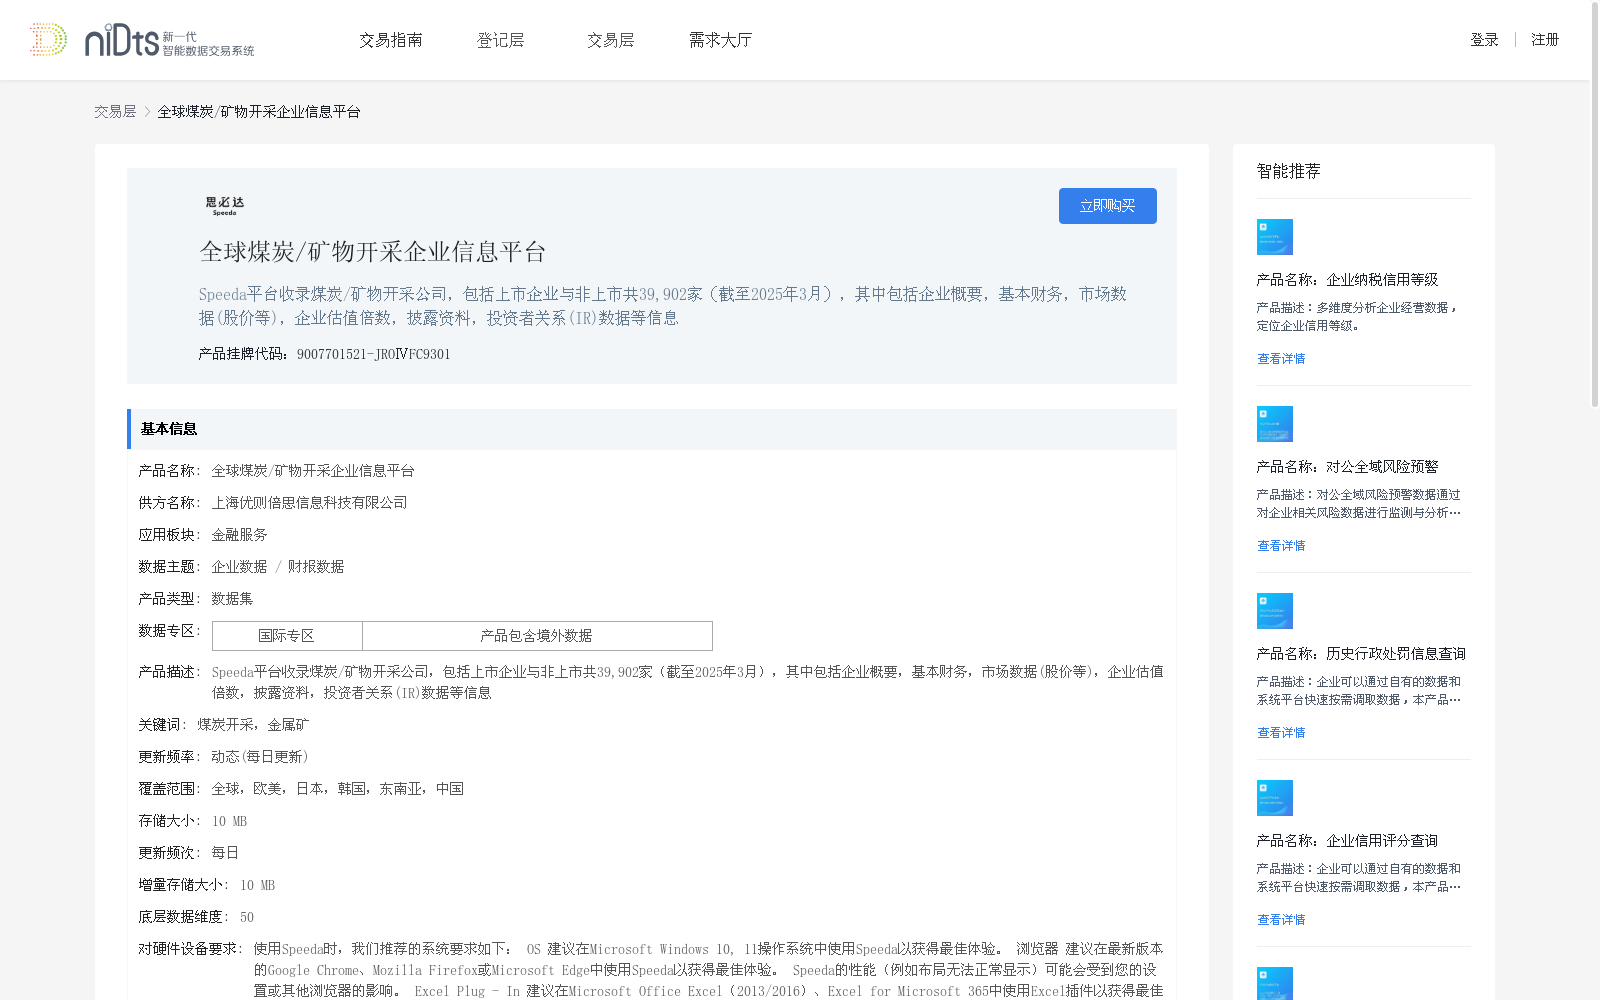View details of 对公全域风险预警
The width and height of the screenshot is (1600, 1000).
coord(1281,546)
